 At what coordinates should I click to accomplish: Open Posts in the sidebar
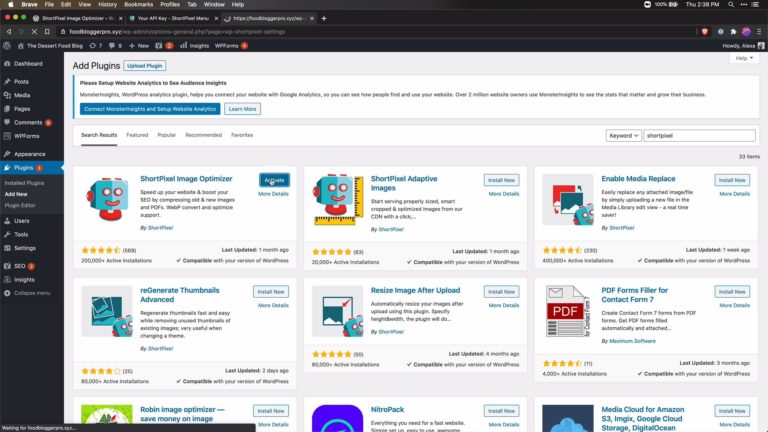pos(21,81)
